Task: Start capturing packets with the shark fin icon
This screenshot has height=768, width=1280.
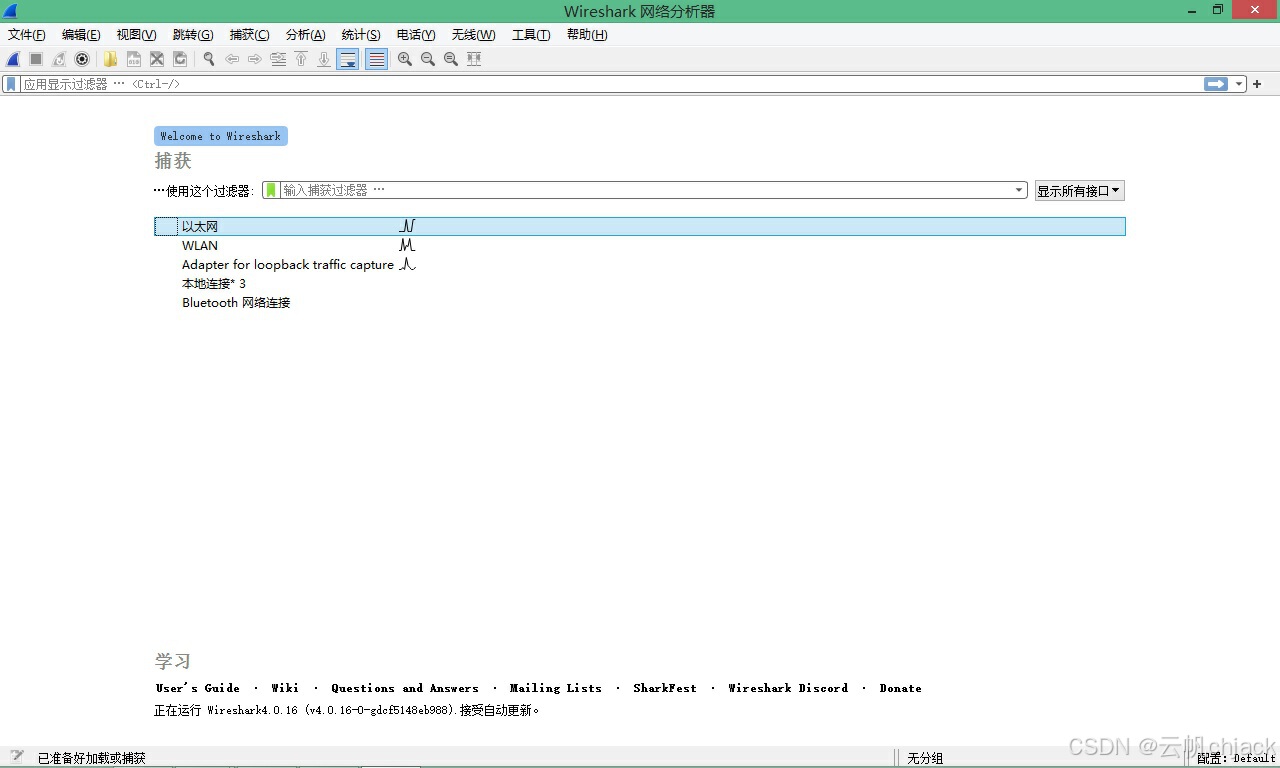Action: [x=13, y=59]
